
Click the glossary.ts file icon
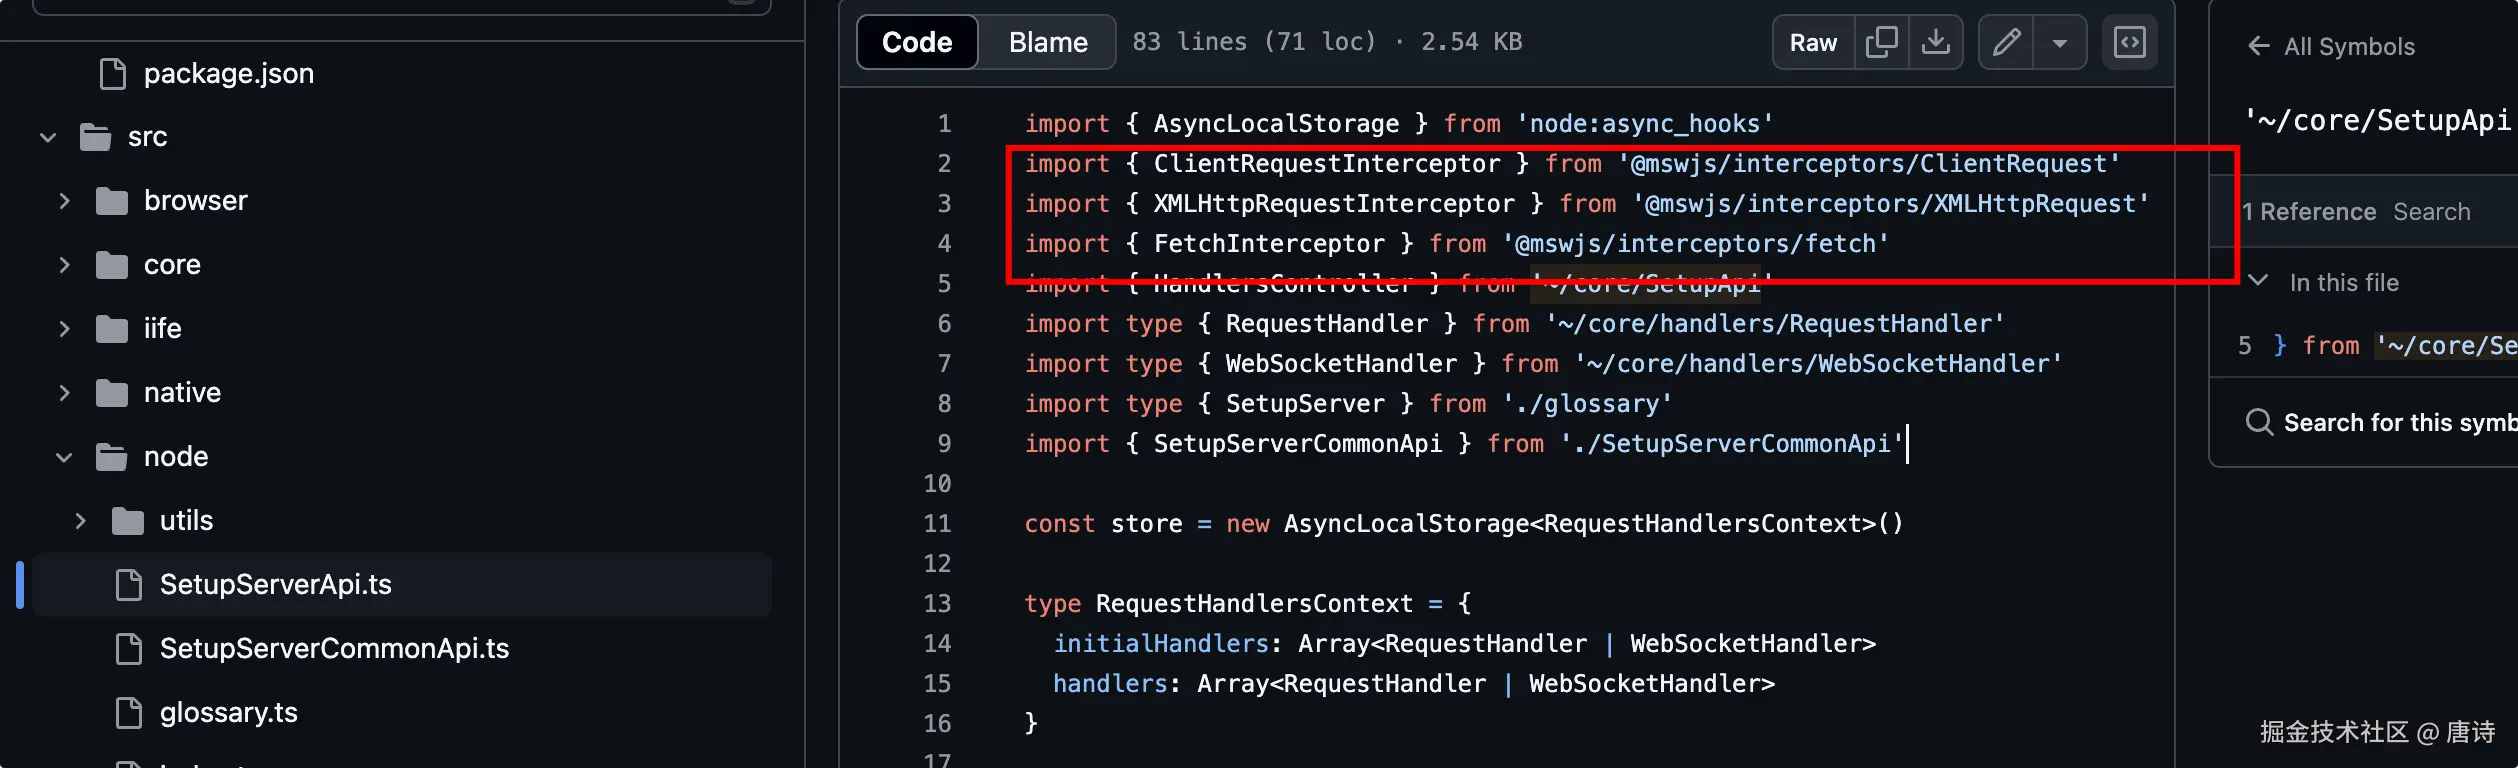point(129,712)
